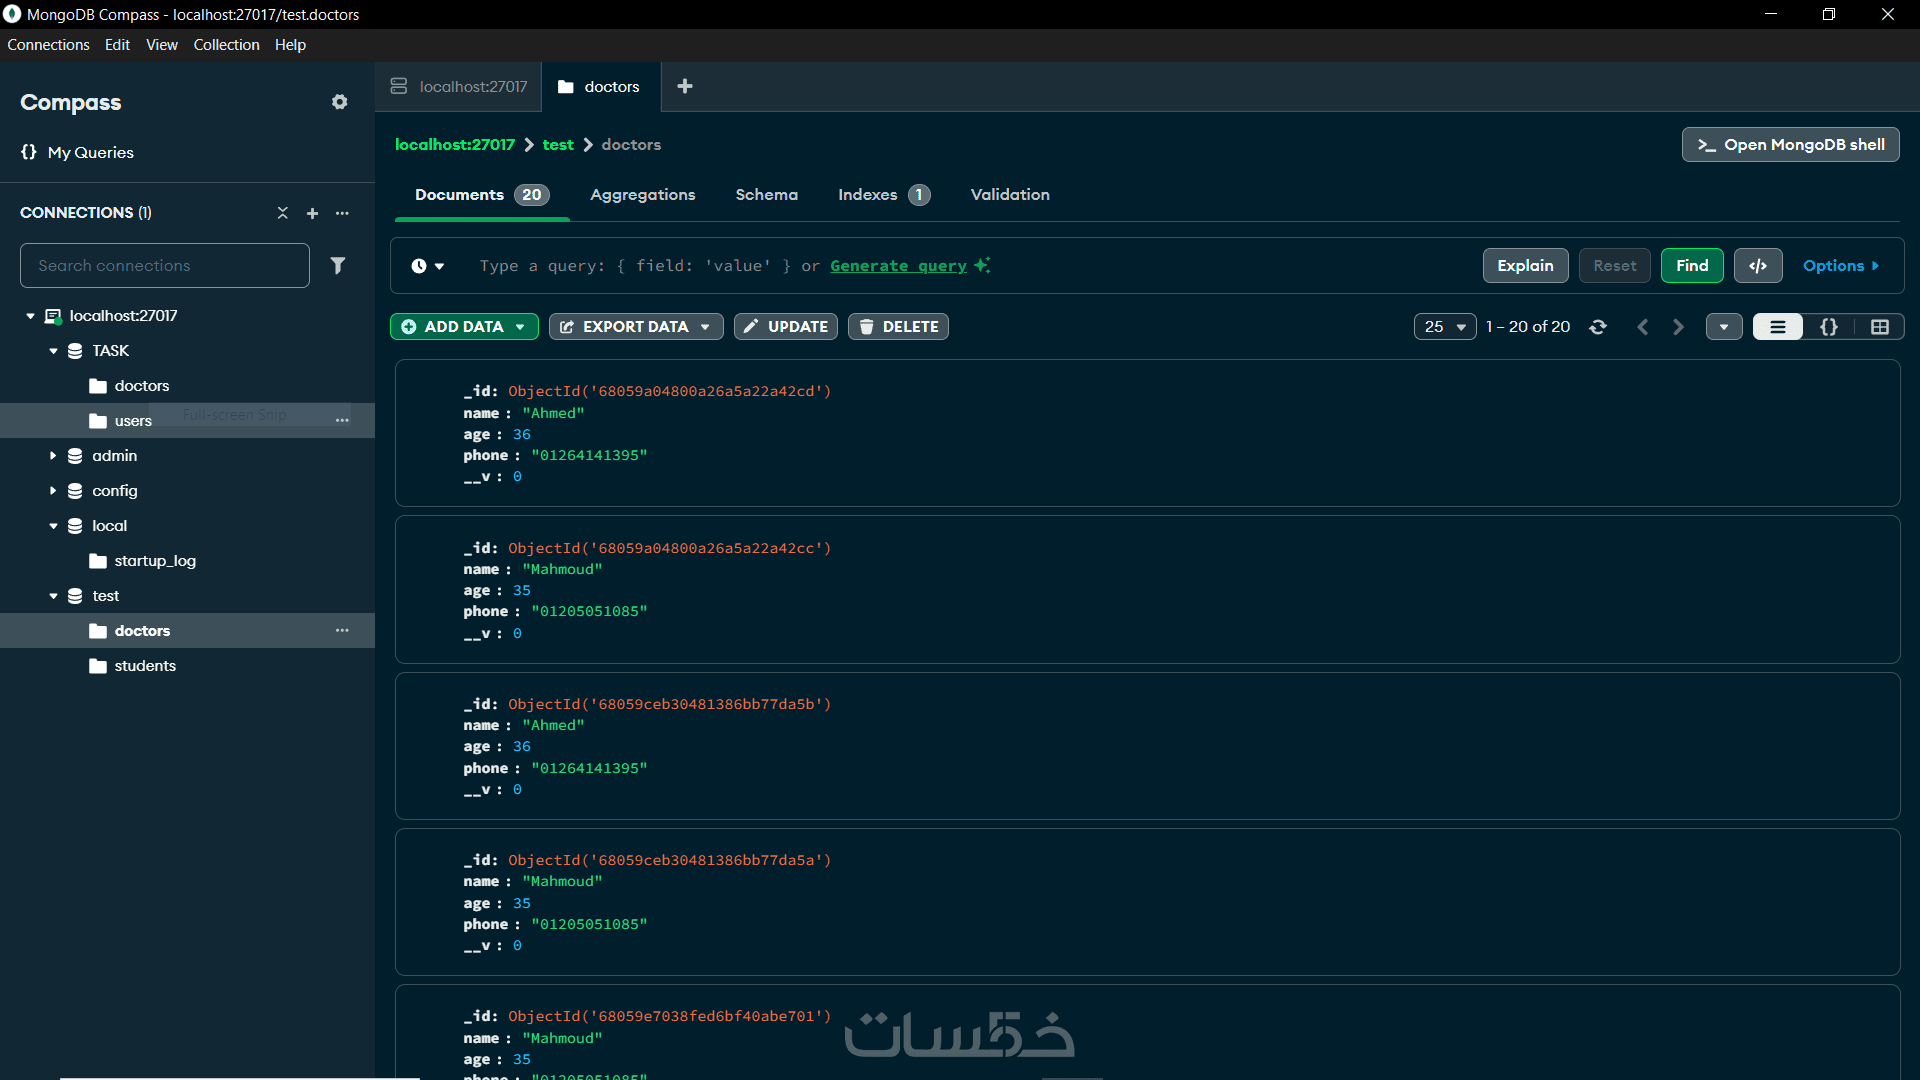Open the ADD DATA dropdown
1920x1080 pixels.
(464, 327)
